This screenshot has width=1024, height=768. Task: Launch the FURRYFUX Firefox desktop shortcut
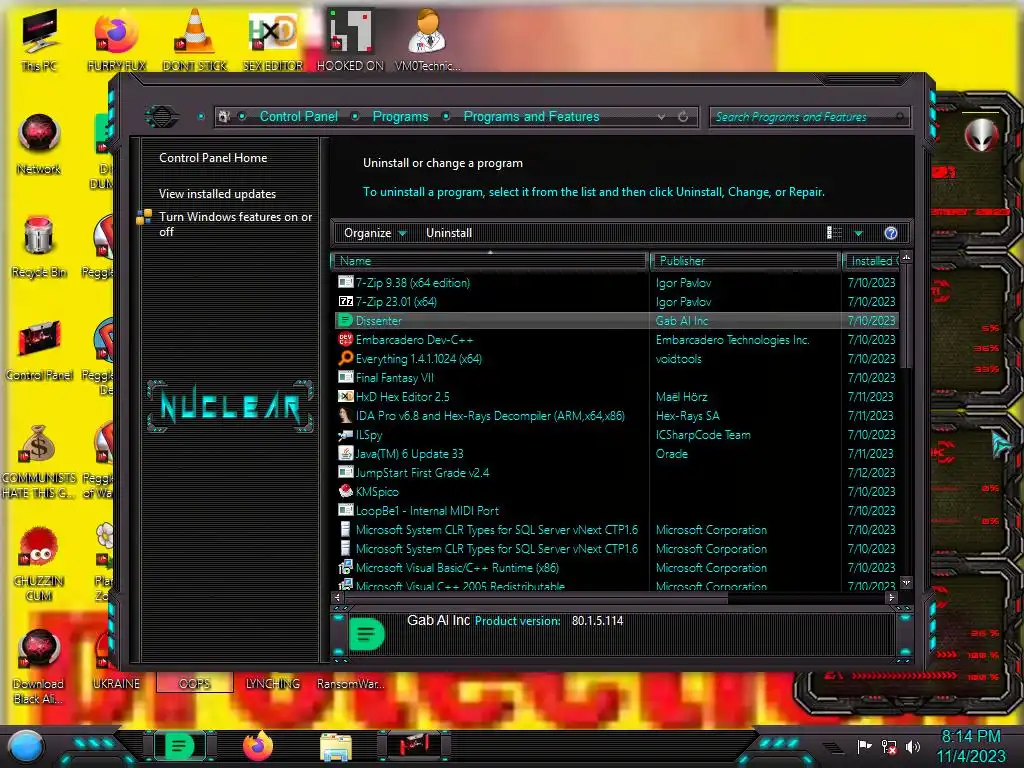tap(116, 40)
